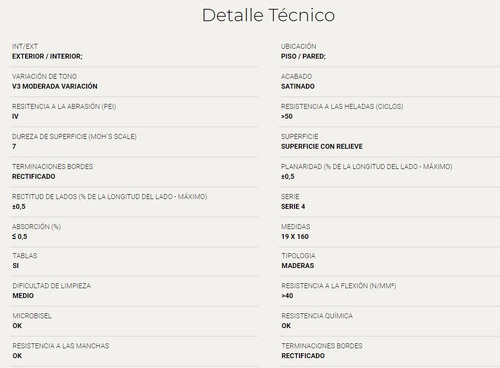The height and width of the screenshot is (368, 500).
Task: Click the Detalle Técnico heading
Action: 268,15
